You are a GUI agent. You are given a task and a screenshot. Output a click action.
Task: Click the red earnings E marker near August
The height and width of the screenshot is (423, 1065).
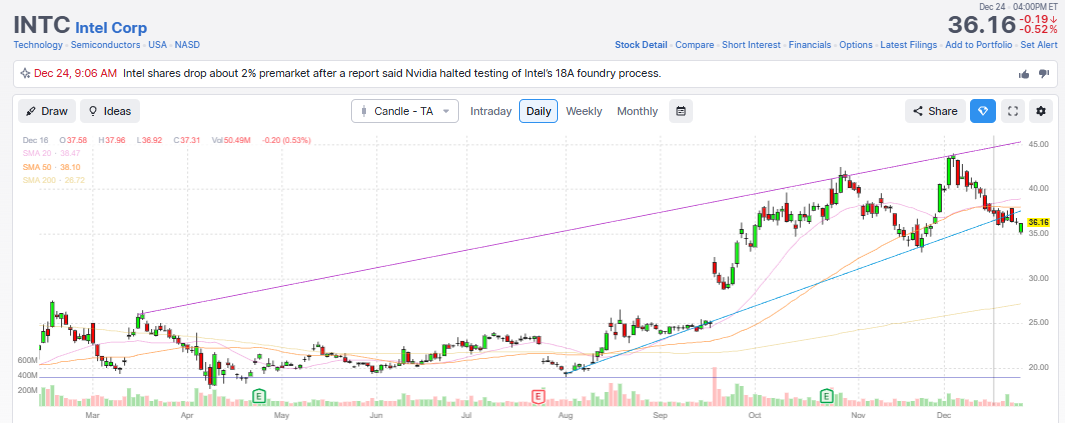coord(539,395)
